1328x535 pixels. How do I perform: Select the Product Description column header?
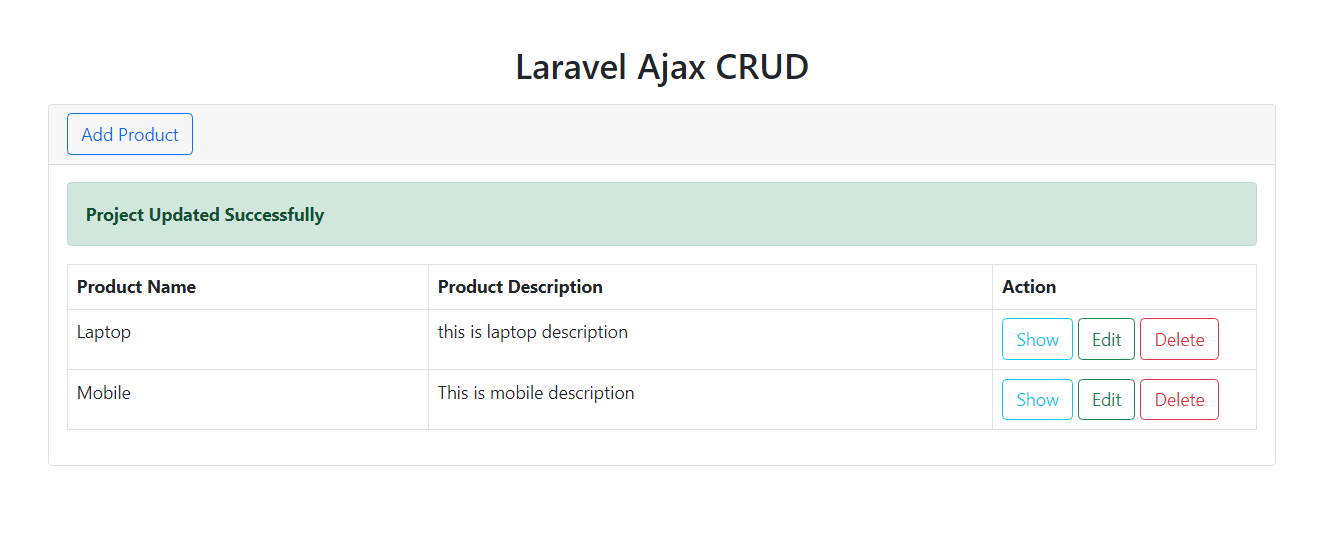pos(520,287)
